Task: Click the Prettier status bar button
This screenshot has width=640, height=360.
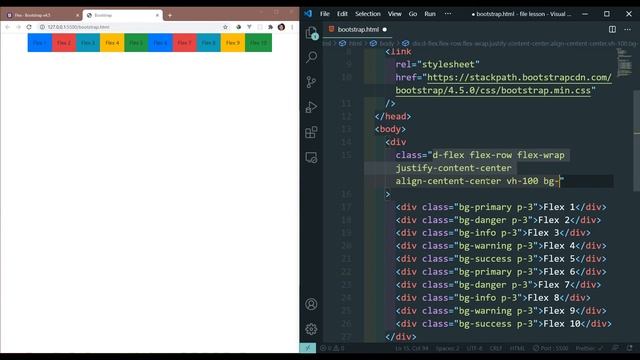Action: [x=589, y=348]
